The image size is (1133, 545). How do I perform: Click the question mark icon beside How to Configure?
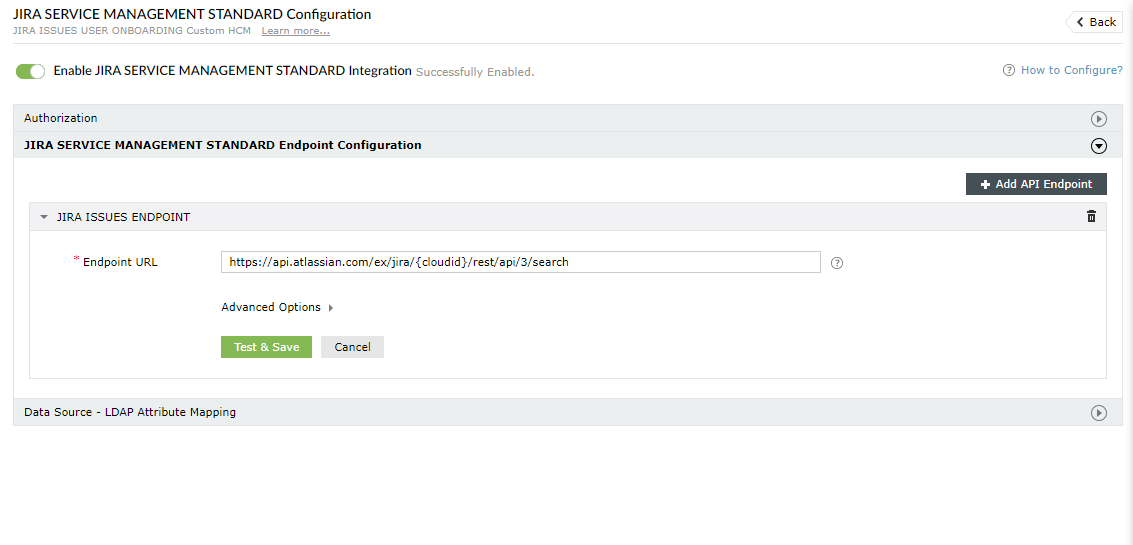click(x=1009, y=70)
